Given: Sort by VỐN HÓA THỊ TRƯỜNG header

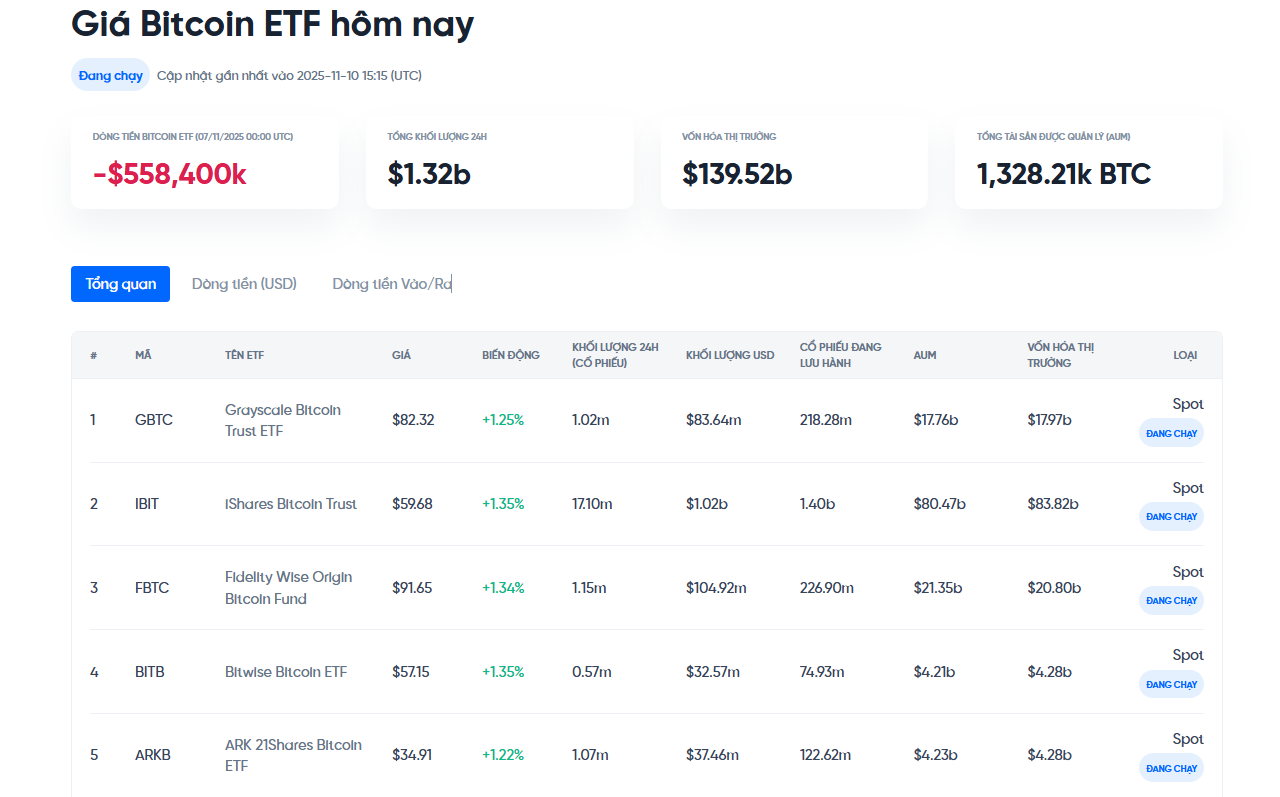Looking at the screenshot, I should click(1060, 355).
